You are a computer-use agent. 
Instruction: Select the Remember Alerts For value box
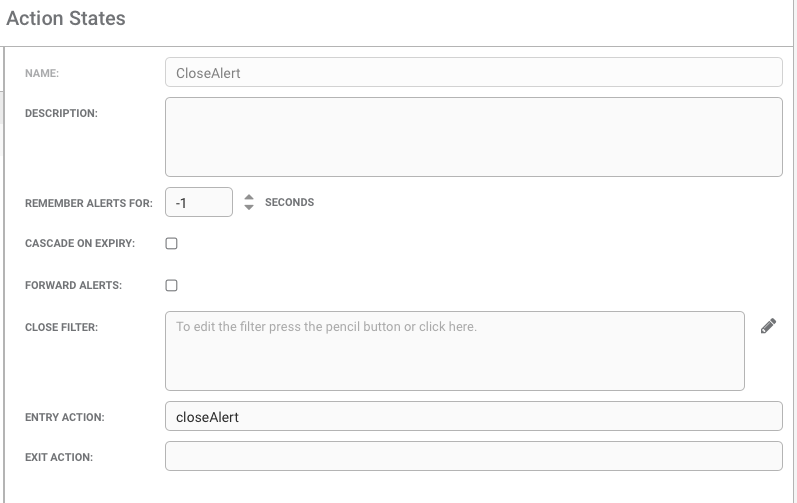tap(199, 202)
